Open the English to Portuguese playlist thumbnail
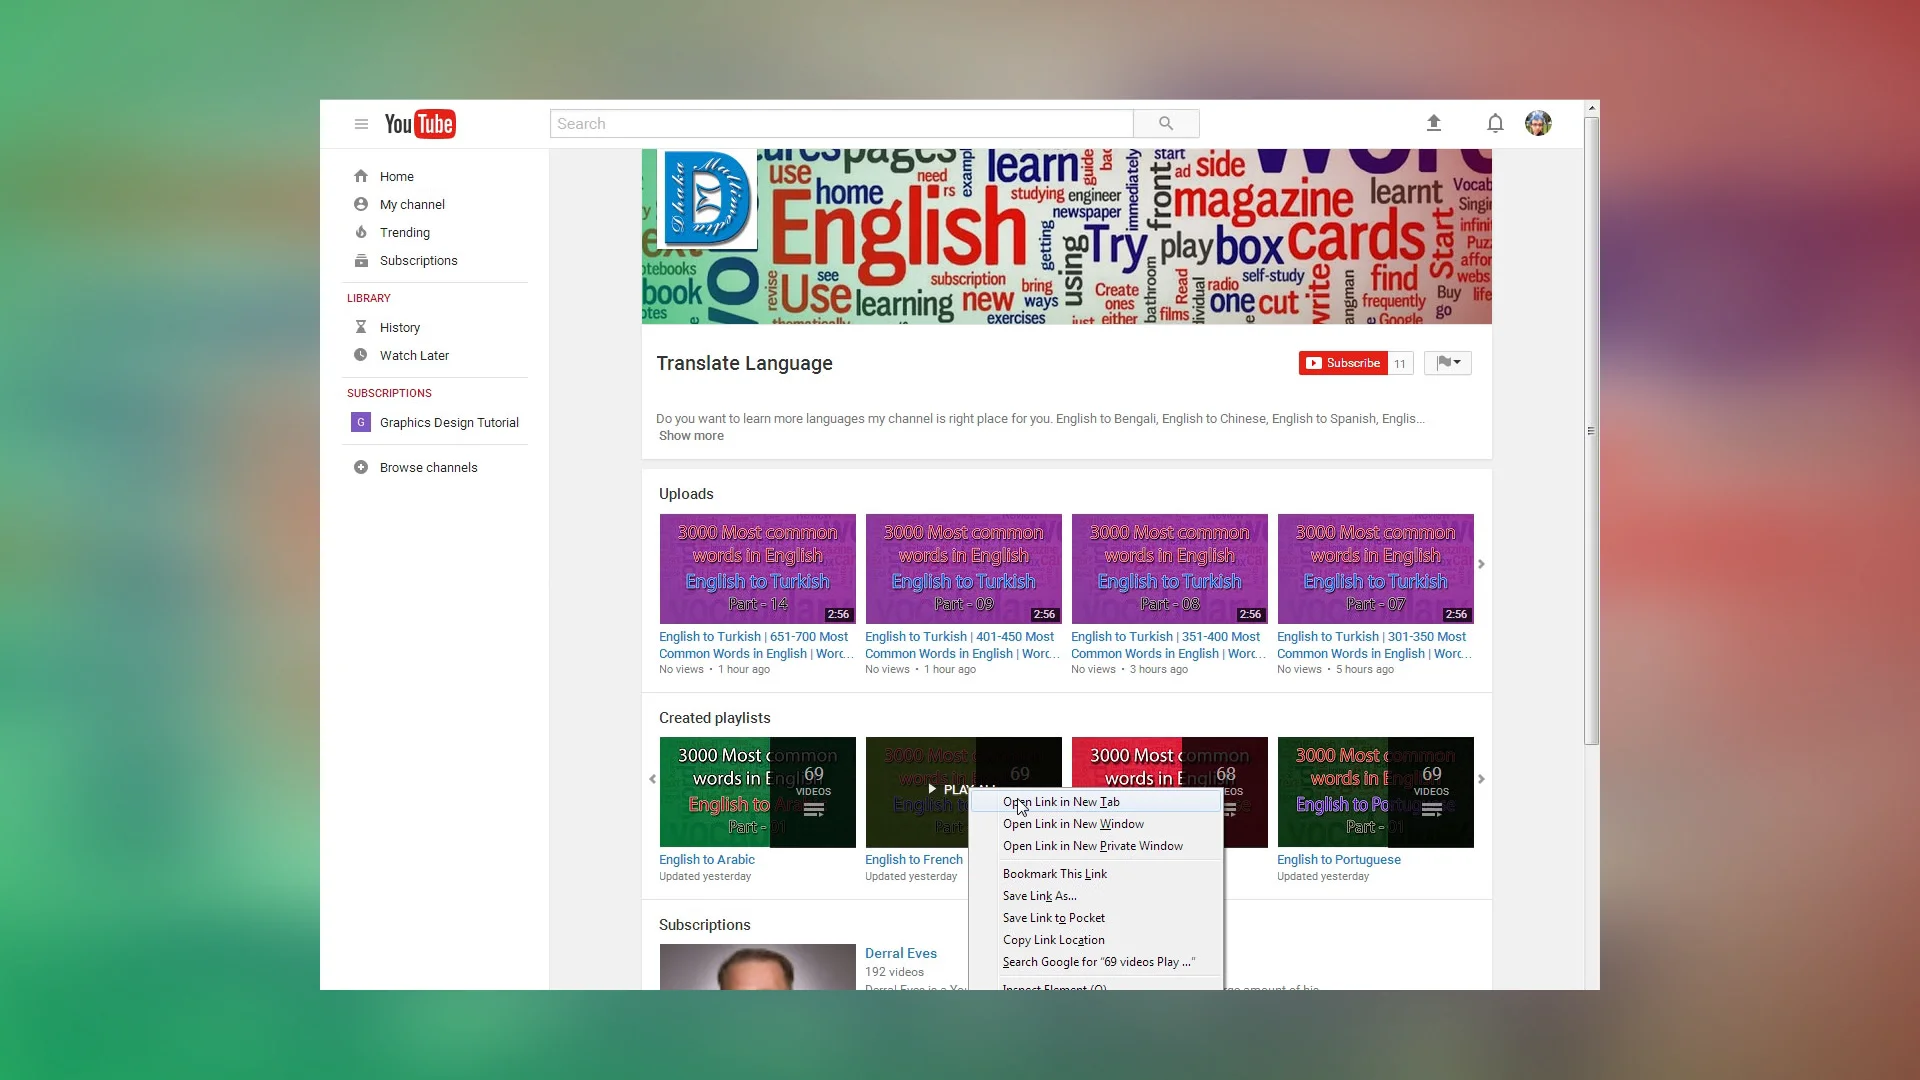This screenshot has width=1920, height=1080. (1375, 792)
